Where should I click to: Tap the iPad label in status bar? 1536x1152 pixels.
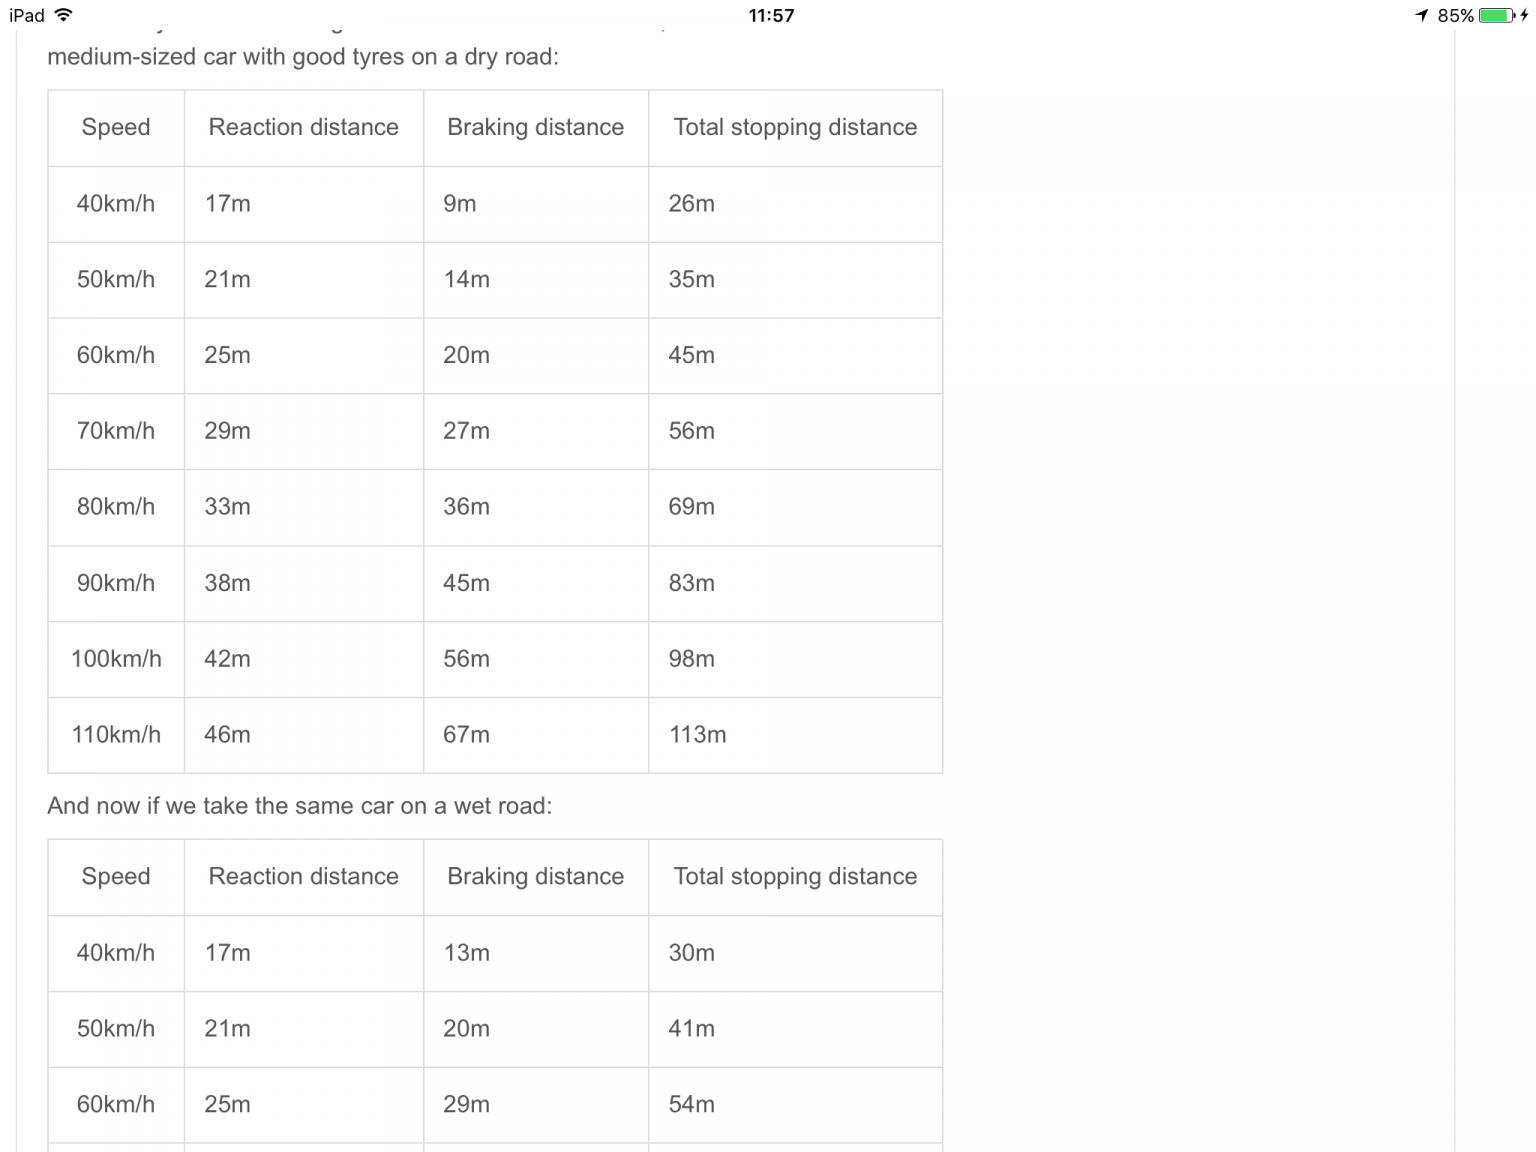coord(27,15)
